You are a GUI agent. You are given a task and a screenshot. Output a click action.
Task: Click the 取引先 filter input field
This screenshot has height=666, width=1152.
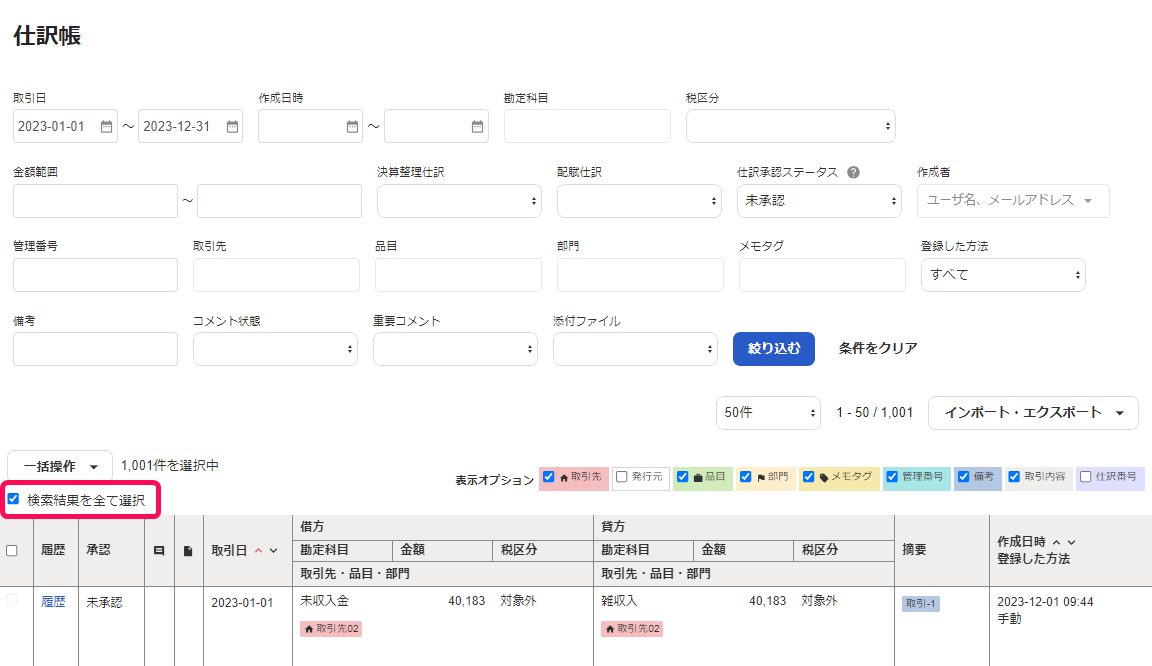pyautogui.click(x=276, y=275)
